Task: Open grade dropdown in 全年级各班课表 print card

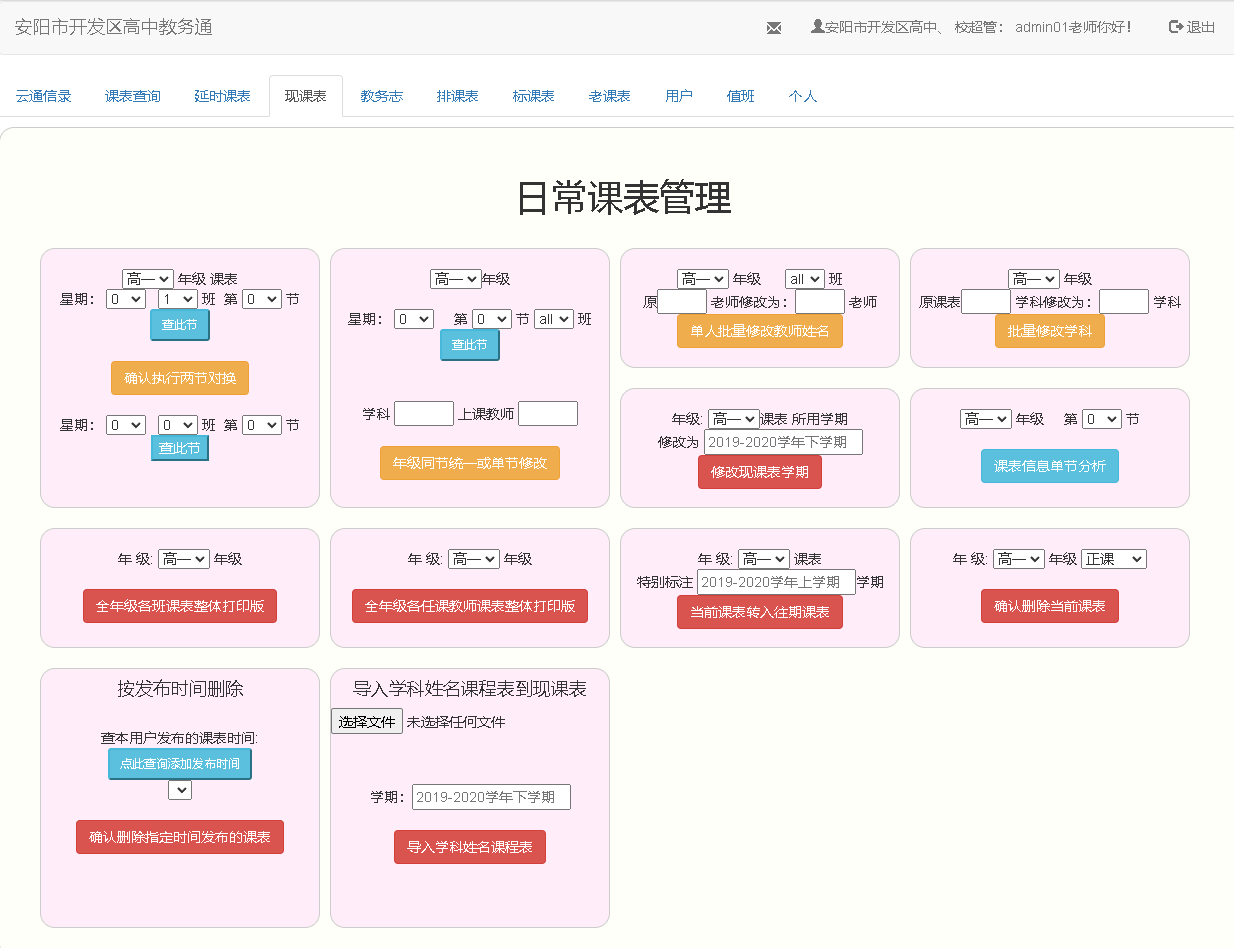Action: click(x=184, y=559)
